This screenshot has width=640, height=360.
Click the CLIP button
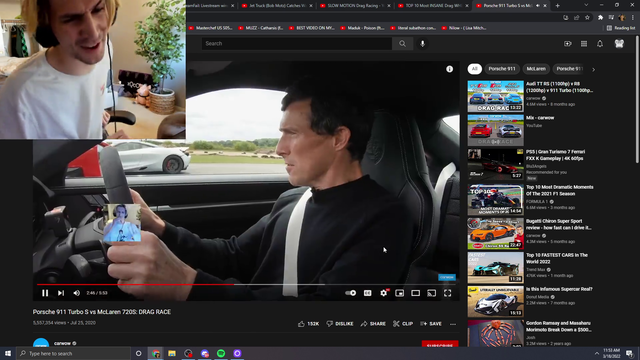[x=403, y=324]
